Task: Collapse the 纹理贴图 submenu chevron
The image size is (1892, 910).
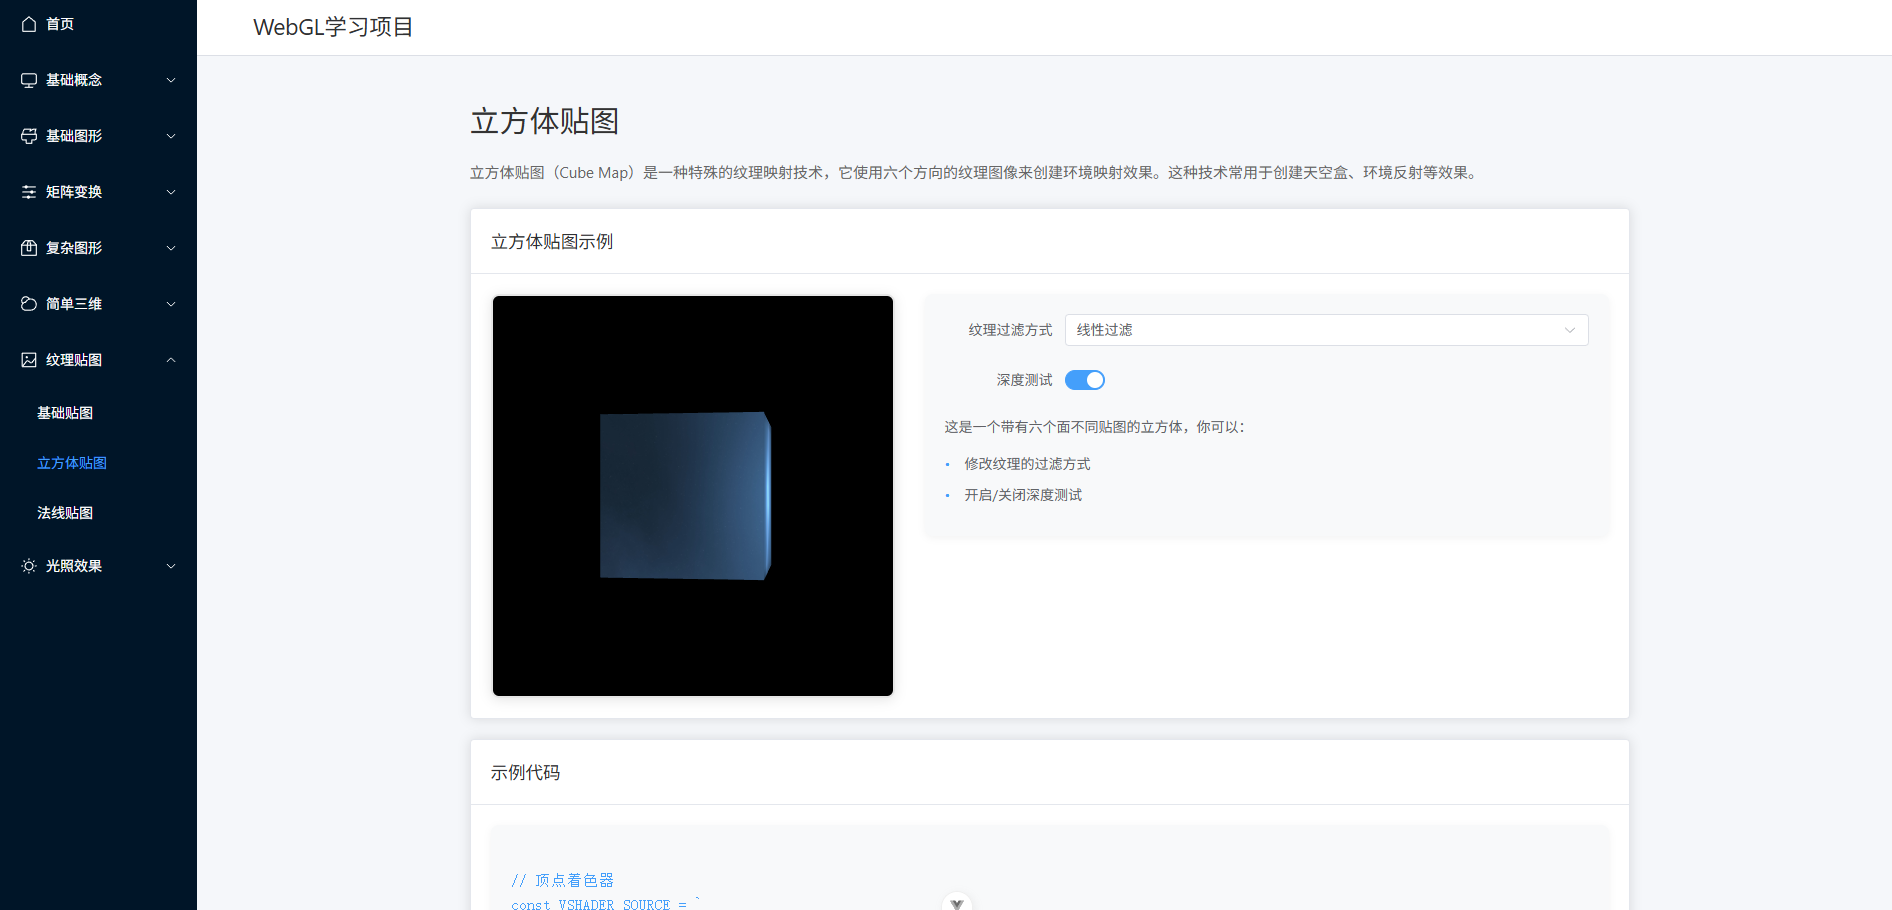Action: (171, 360)
